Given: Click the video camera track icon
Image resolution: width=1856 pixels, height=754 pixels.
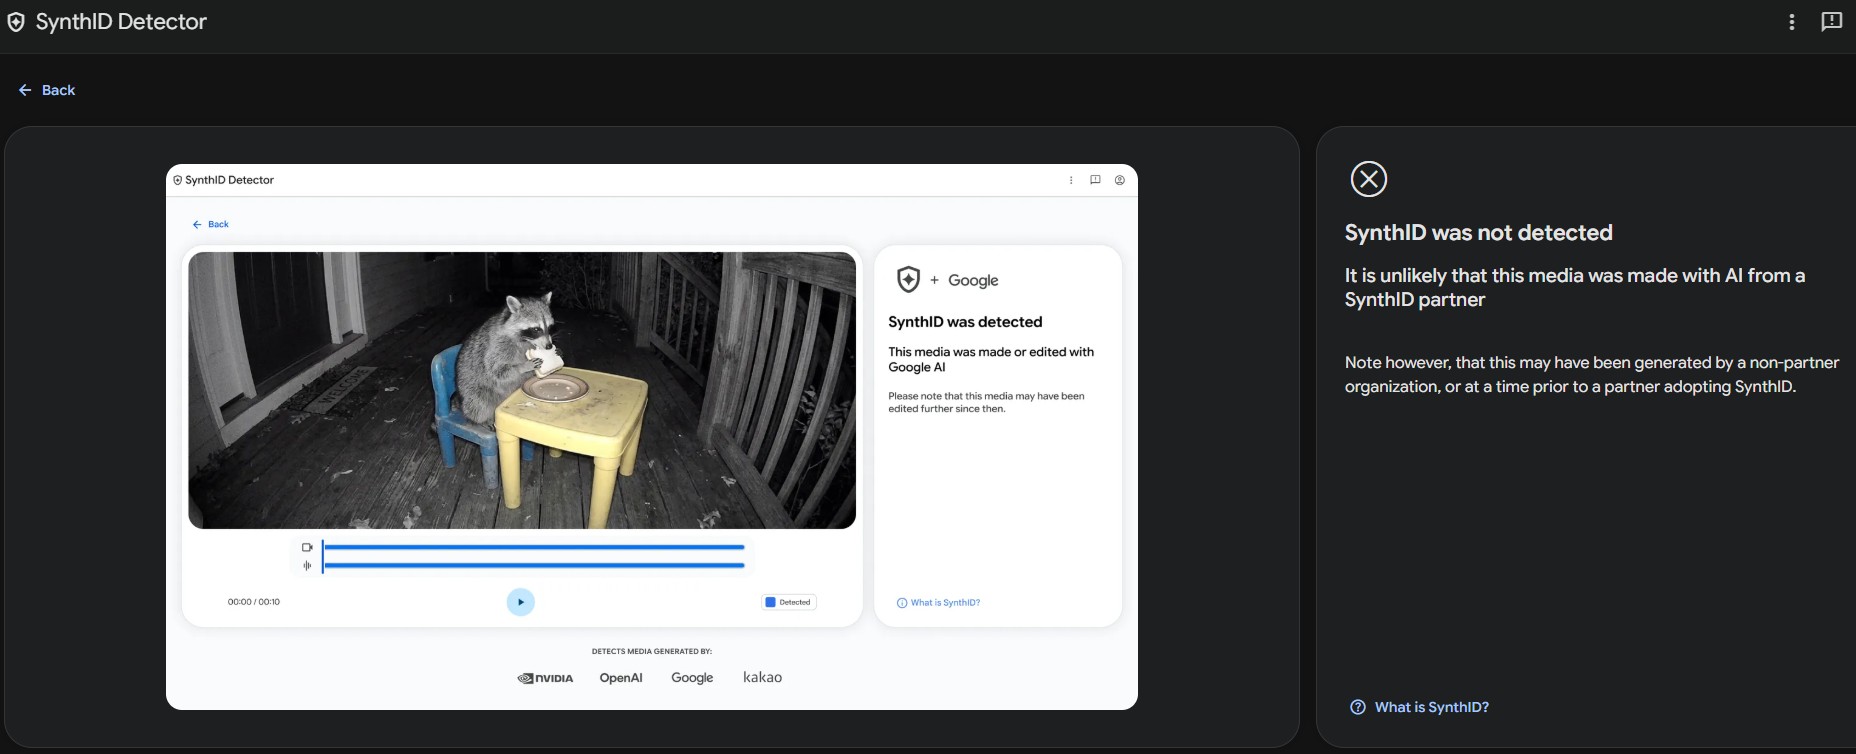Looking at the screenshot, I should (307, 547).
